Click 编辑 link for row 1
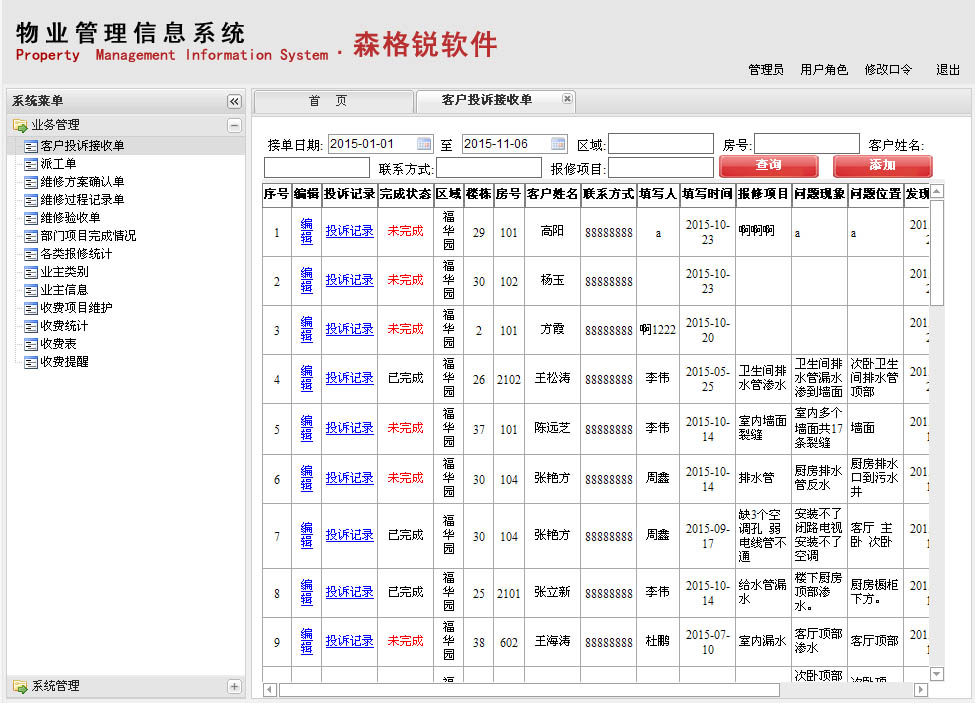This screenshot has height=703, width=975. 307,231
